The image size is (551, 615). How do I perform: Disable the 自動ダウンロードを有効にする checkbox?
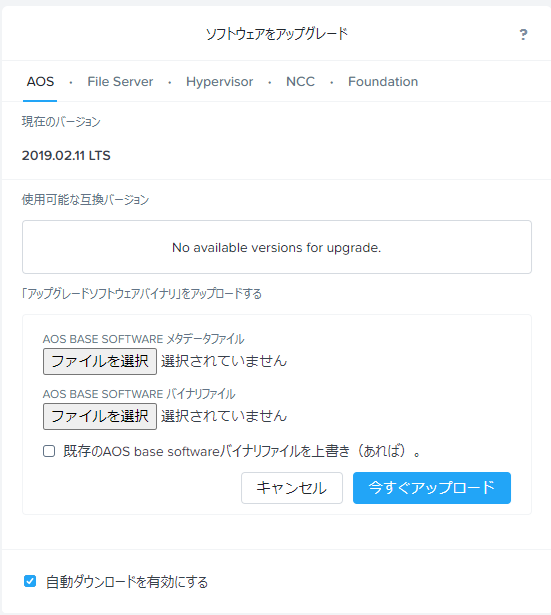pos(30,581)
